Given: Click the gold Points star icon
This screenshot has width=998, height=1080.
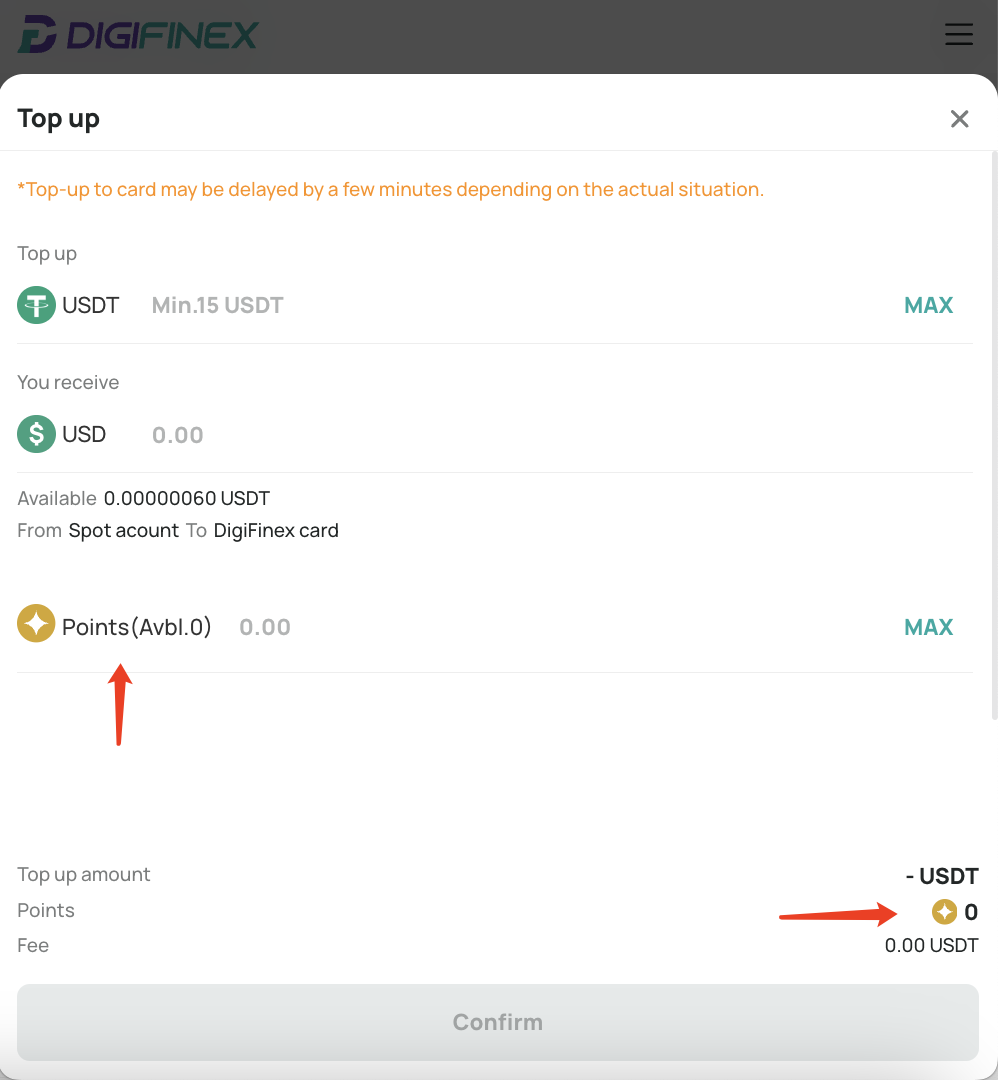Looking at the screenshot, I should (37, 623).
